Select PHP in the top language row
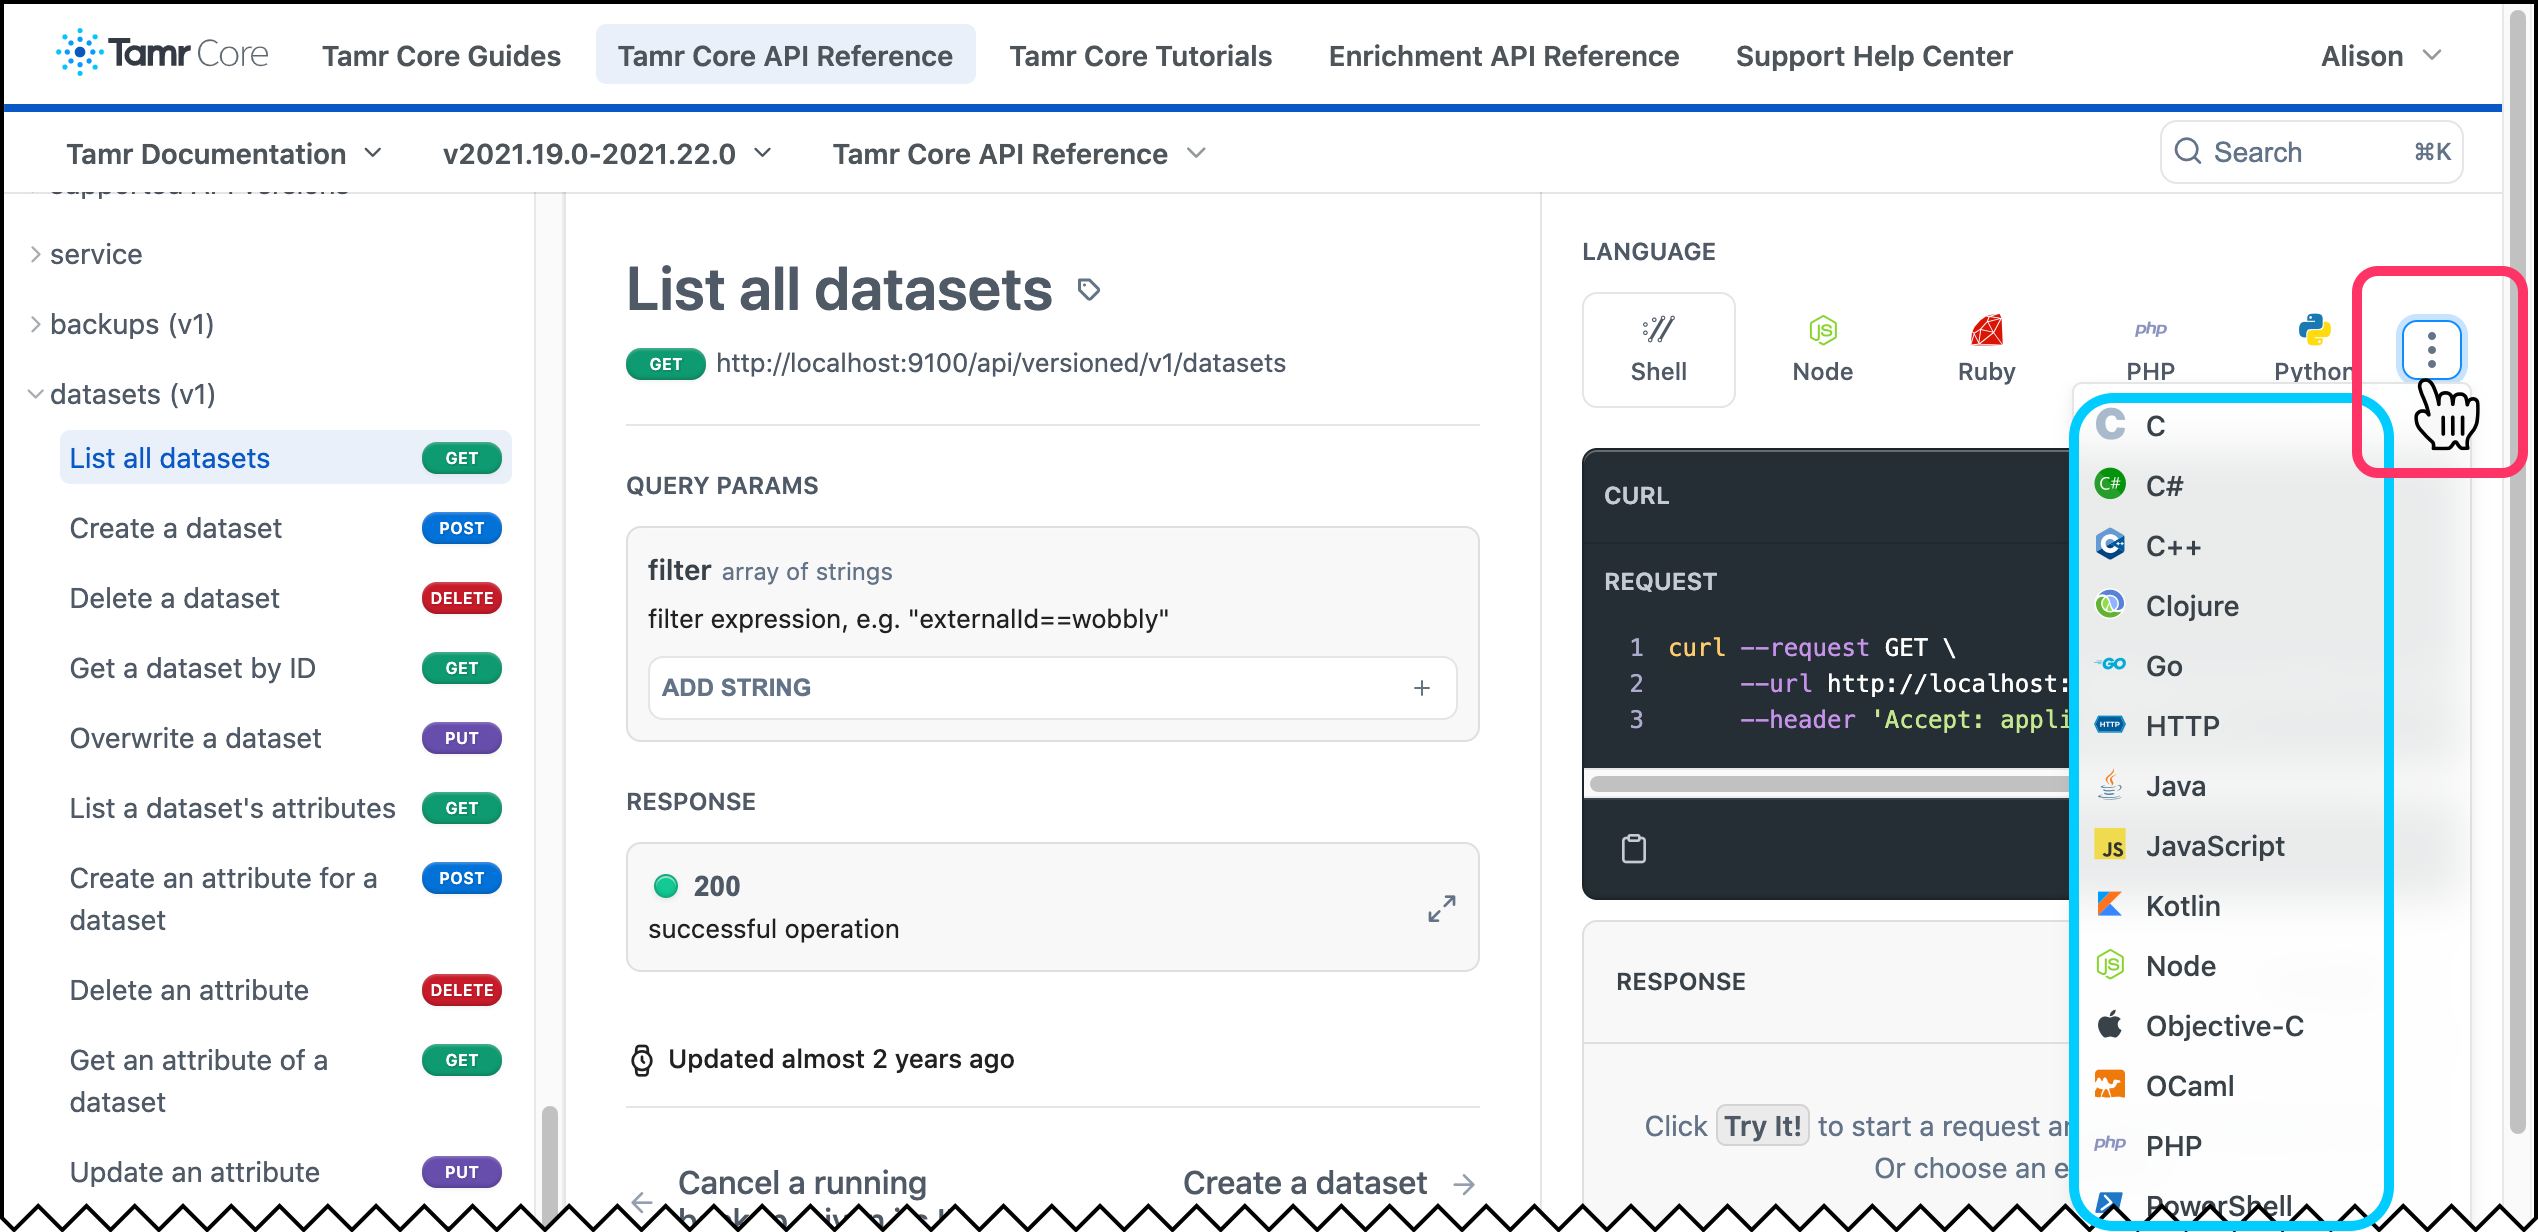The width and height of the screenshot is (2538, 1232). (x=2150, y=350)
